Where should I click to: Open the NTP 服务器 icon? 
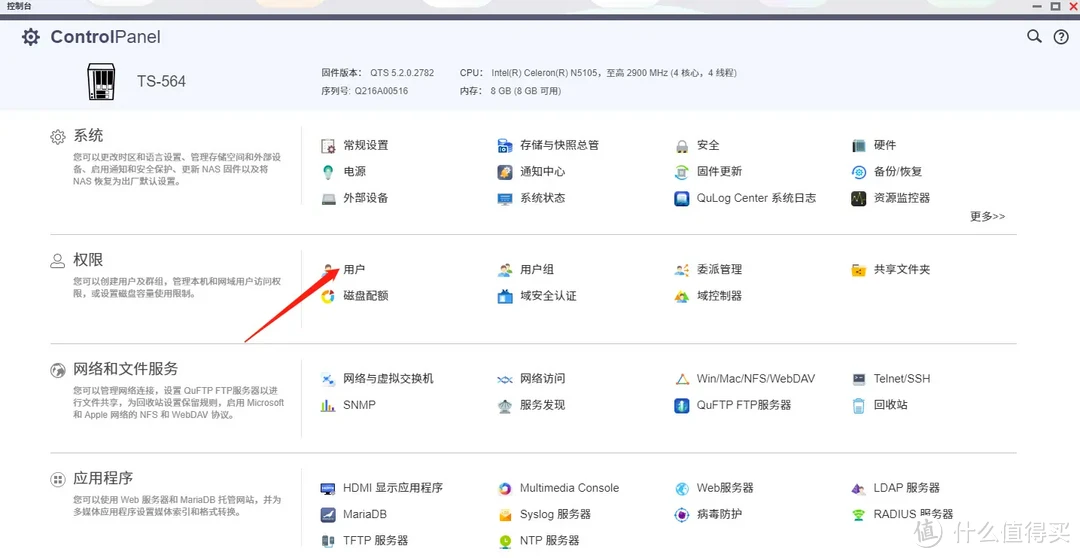(505, 541)
